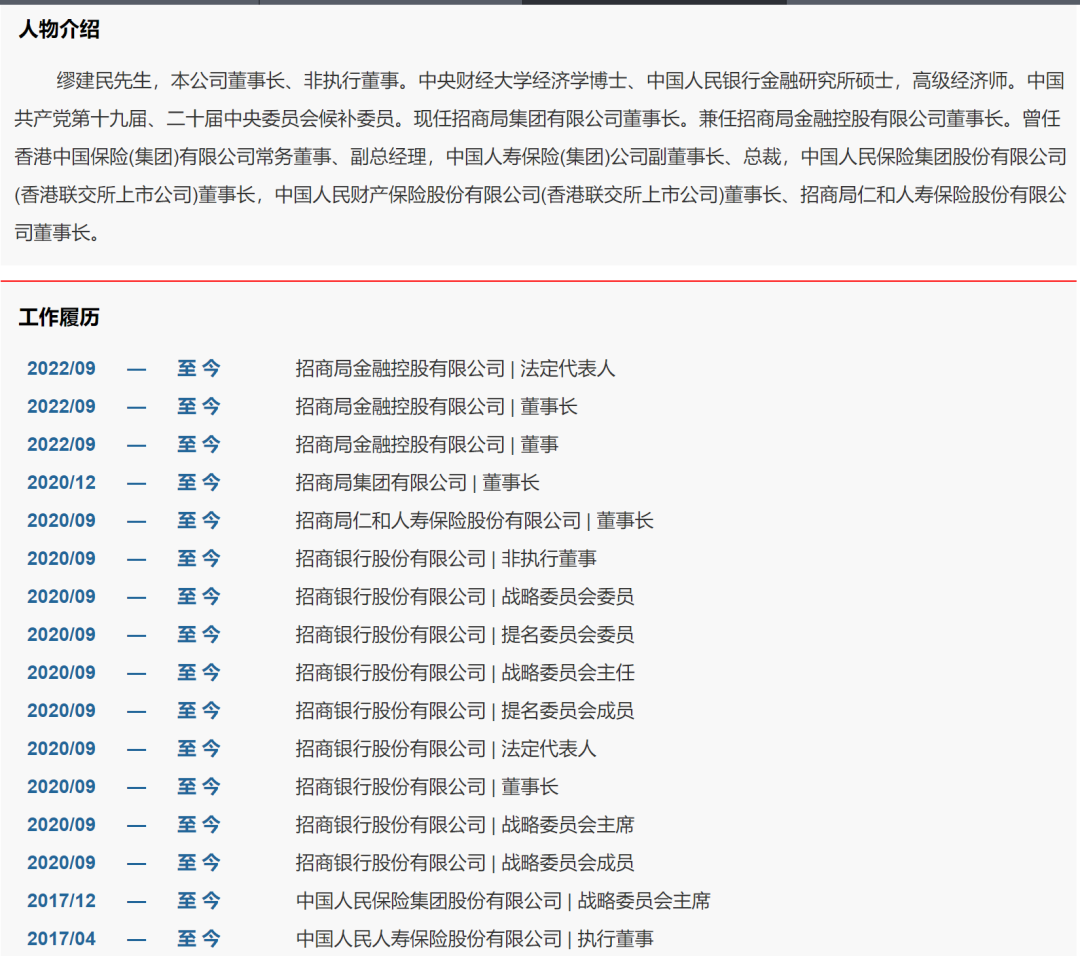Click 2022/09 date in 招商局金融控股 法定代表人 row

tap(61, 368)
